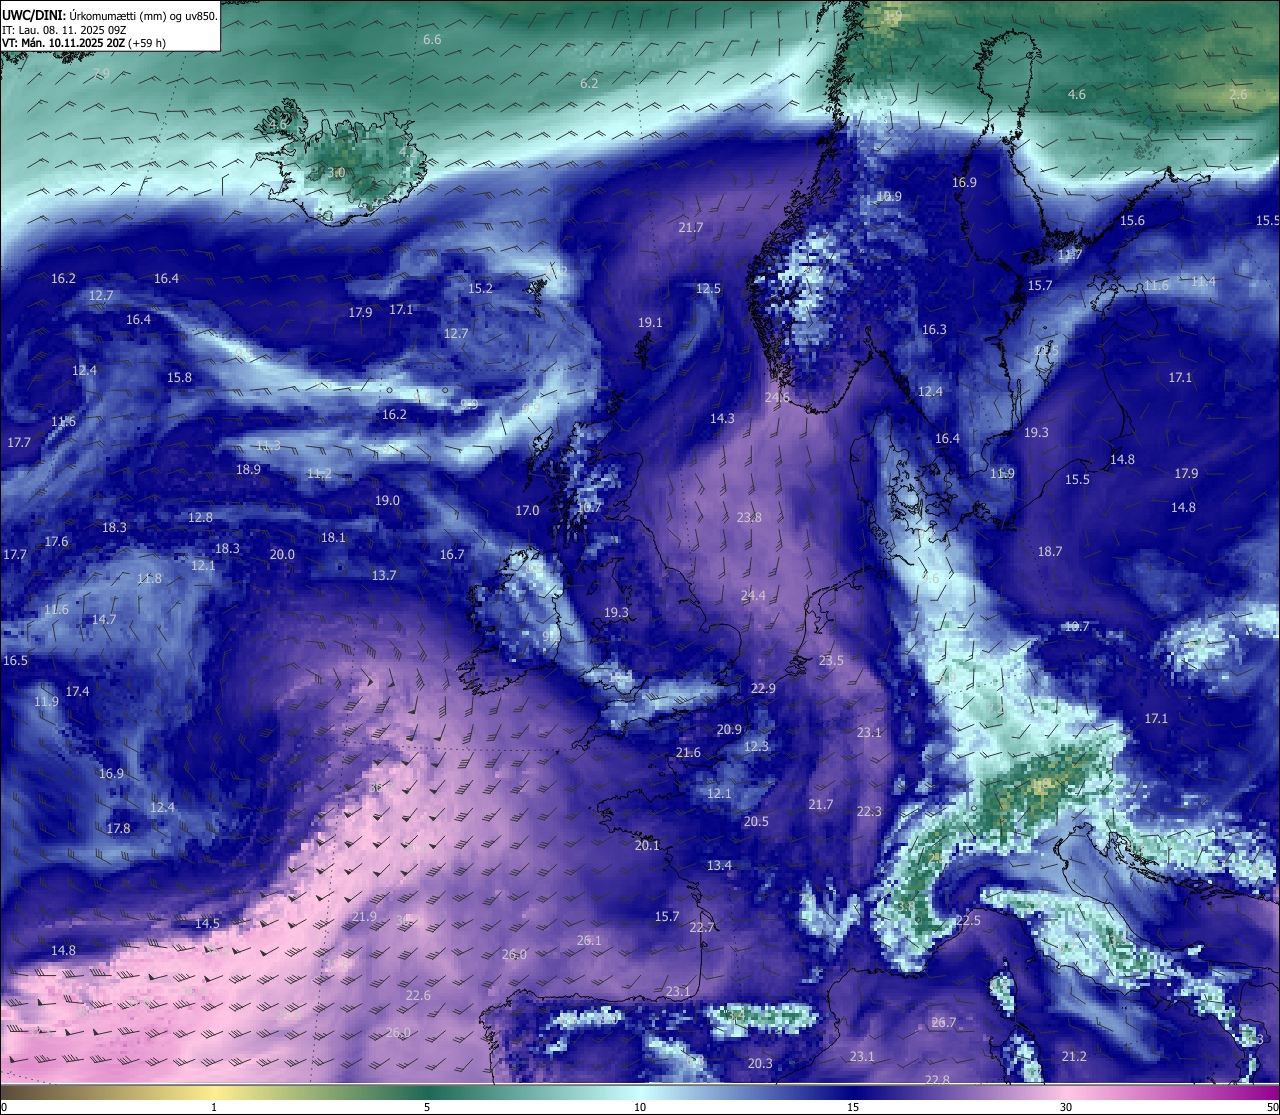Click the map value 22.7

pyautogui.click(x=702, y=928)
